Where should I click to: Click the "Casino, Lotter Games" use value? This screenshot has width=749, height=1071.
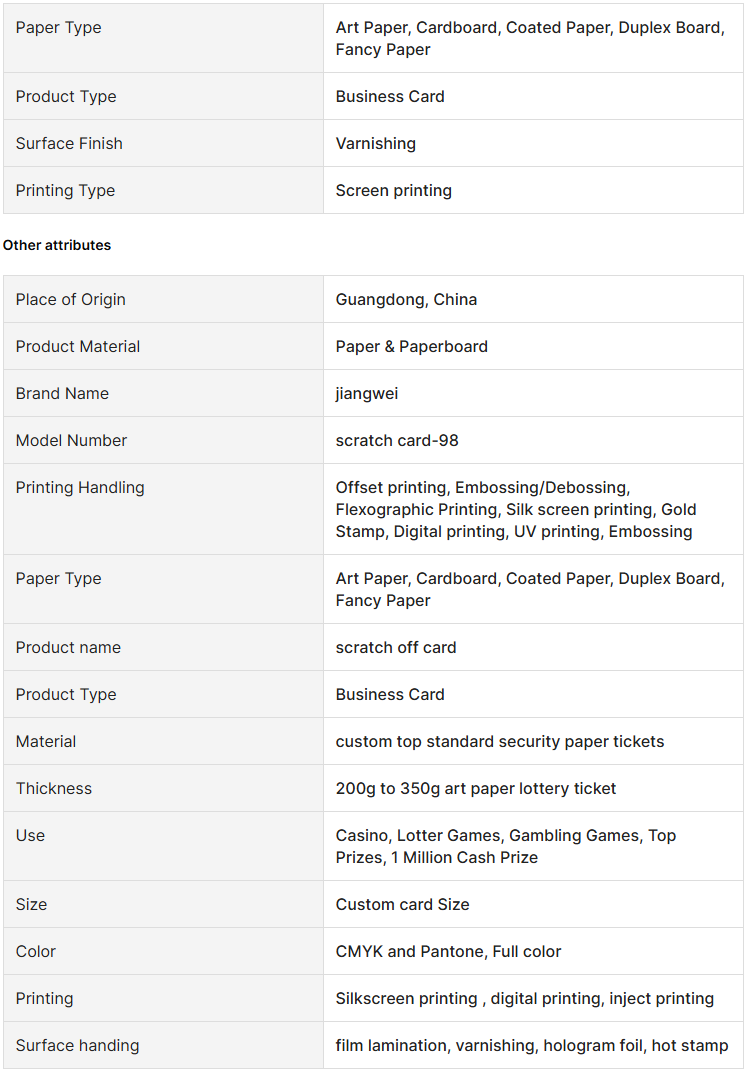pyautogui.click(x=506, y=846)
